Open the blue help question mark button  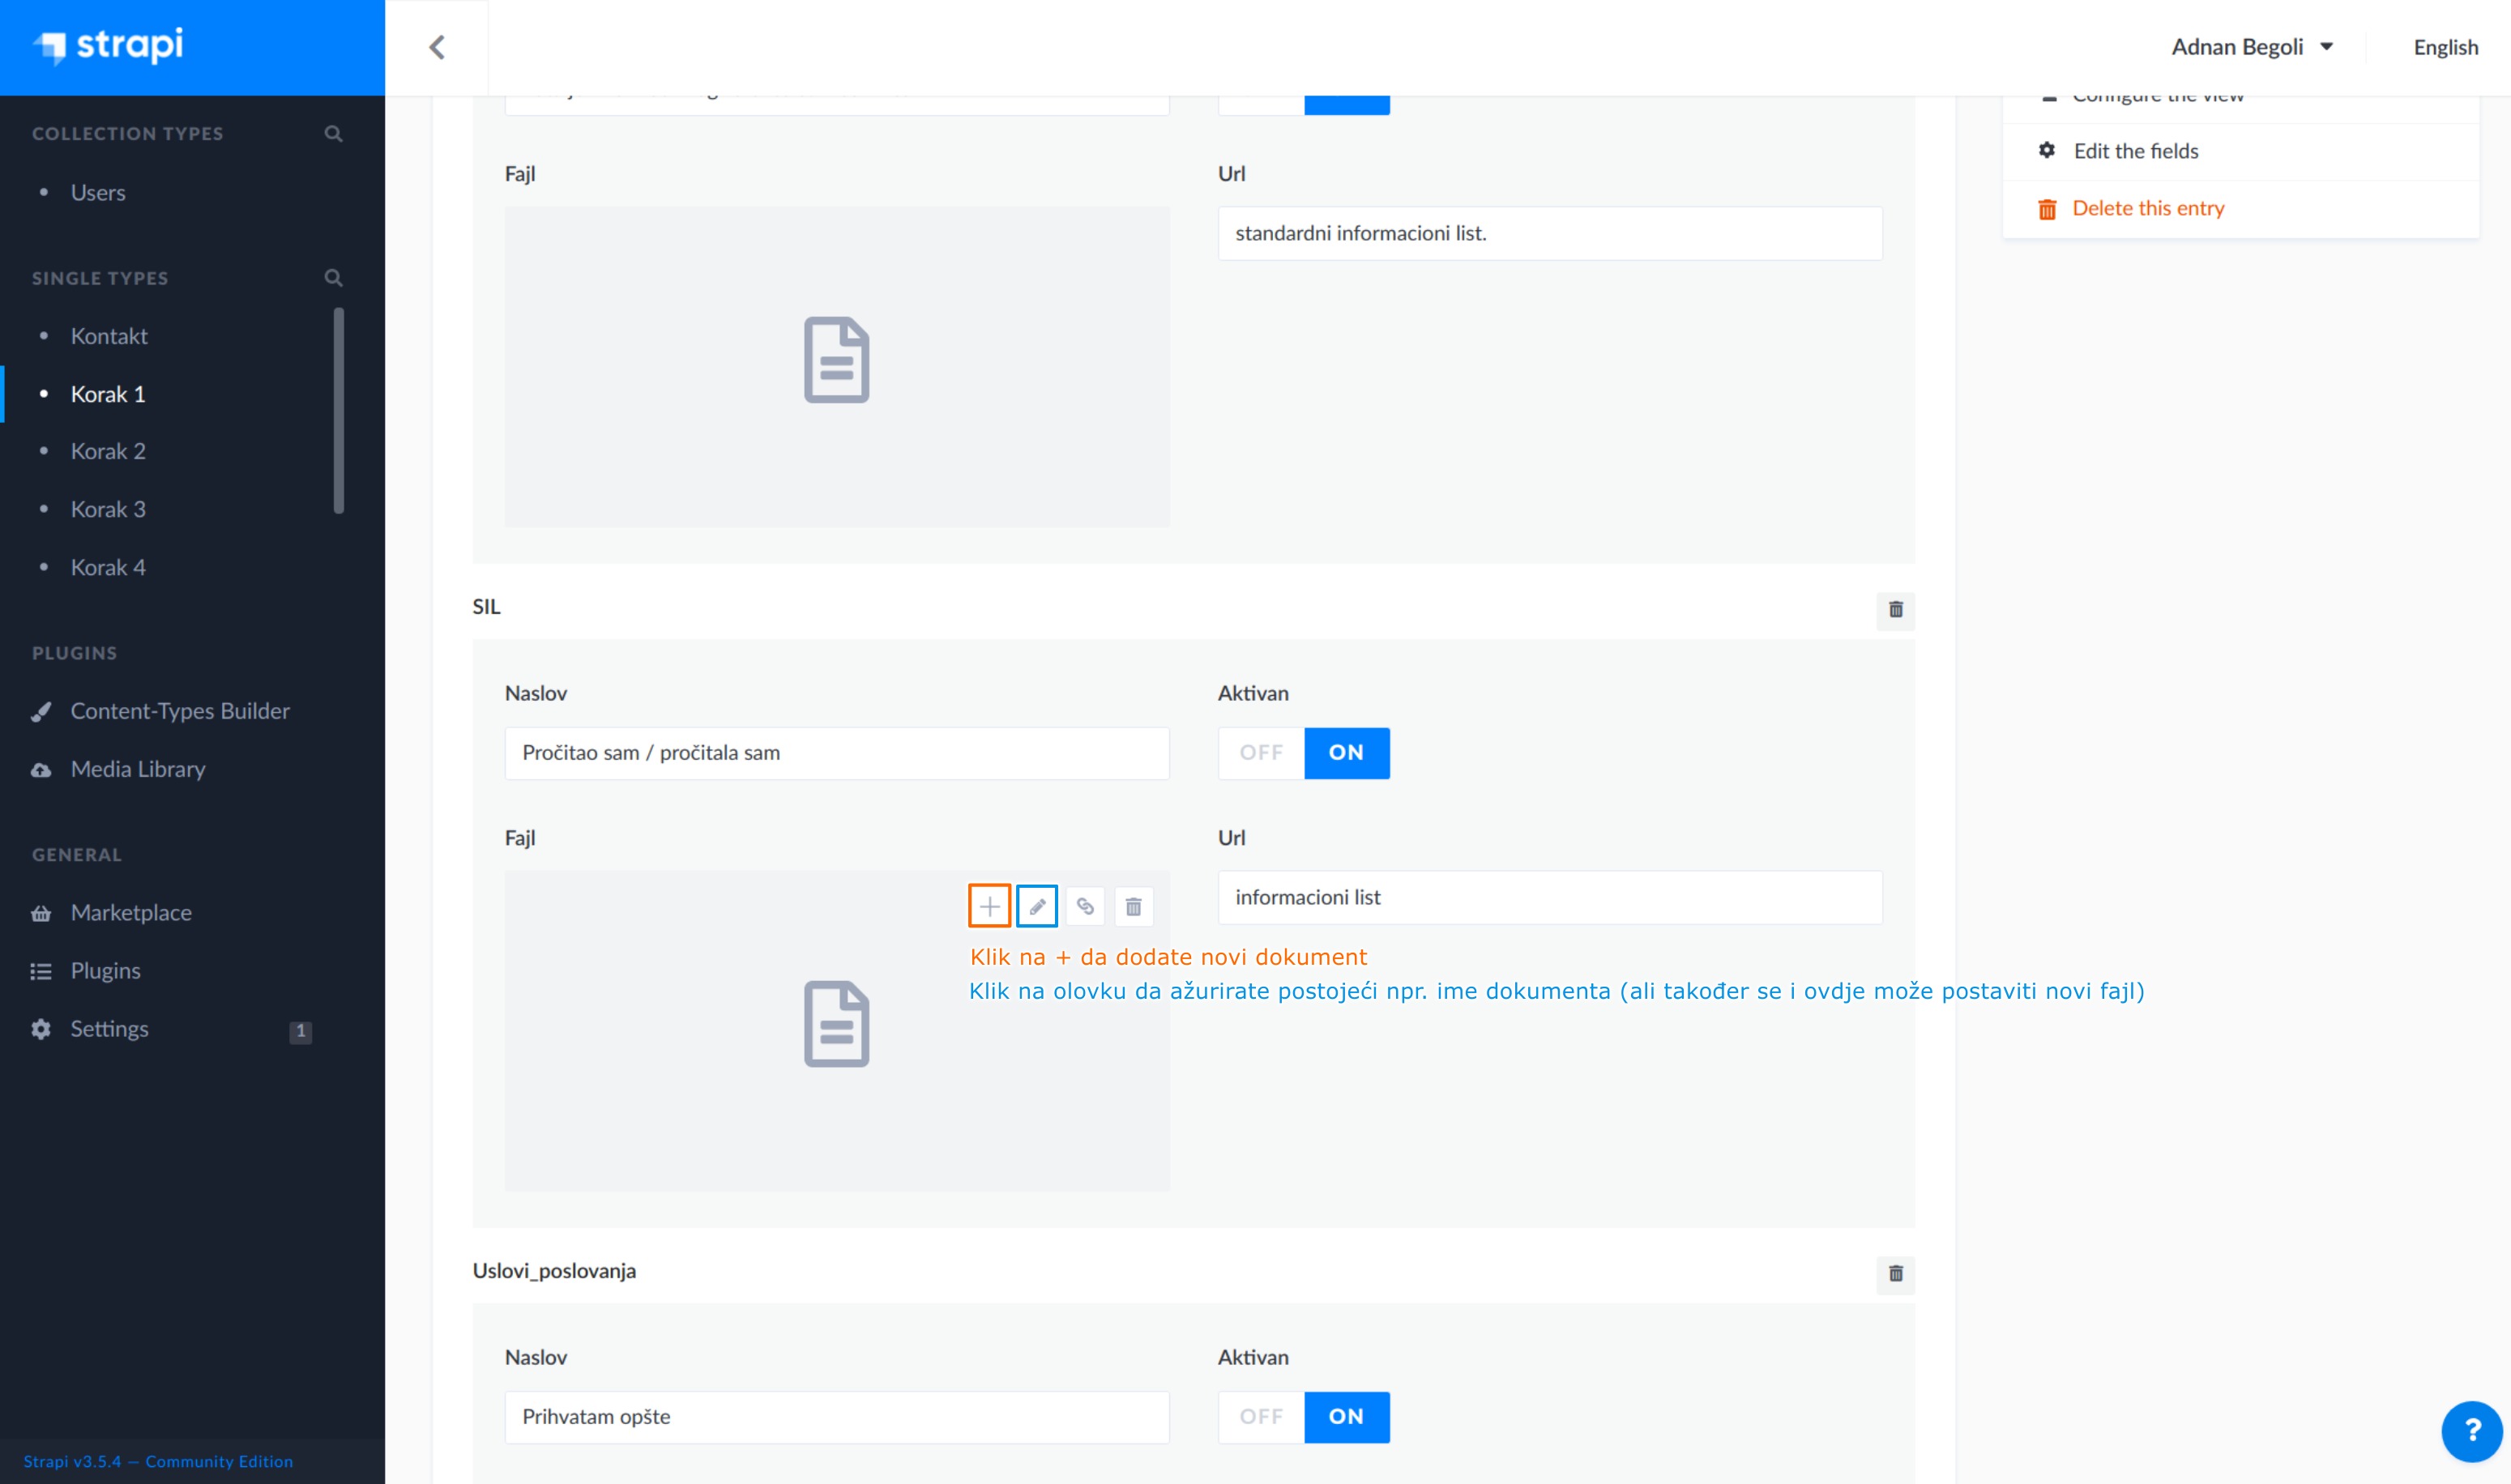(2471, 1430)
